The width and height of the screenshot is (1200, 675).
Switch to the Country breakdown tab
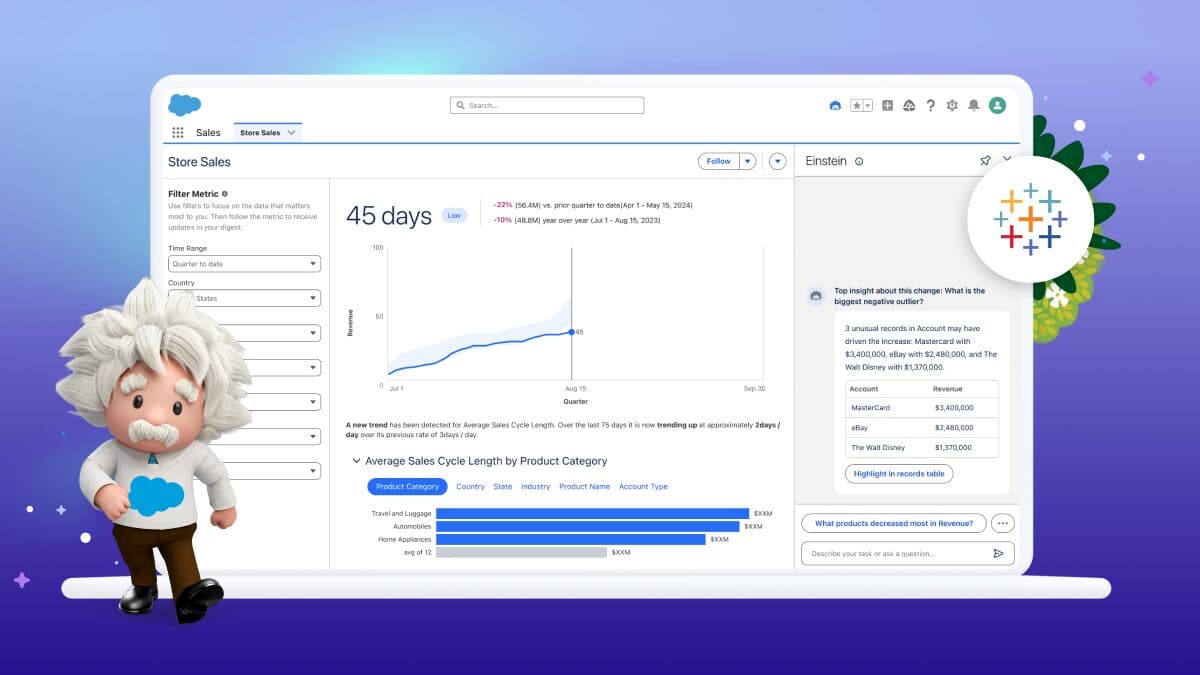(x=470, y=486)
